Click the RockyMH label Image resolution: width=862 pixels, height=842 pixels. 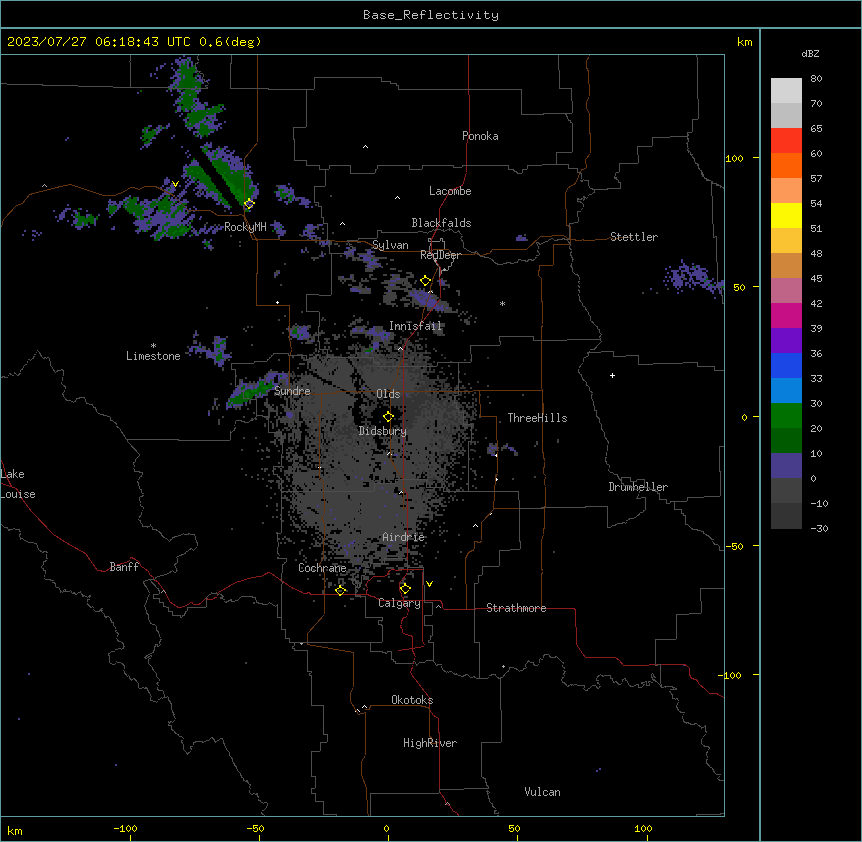point(245,227)
